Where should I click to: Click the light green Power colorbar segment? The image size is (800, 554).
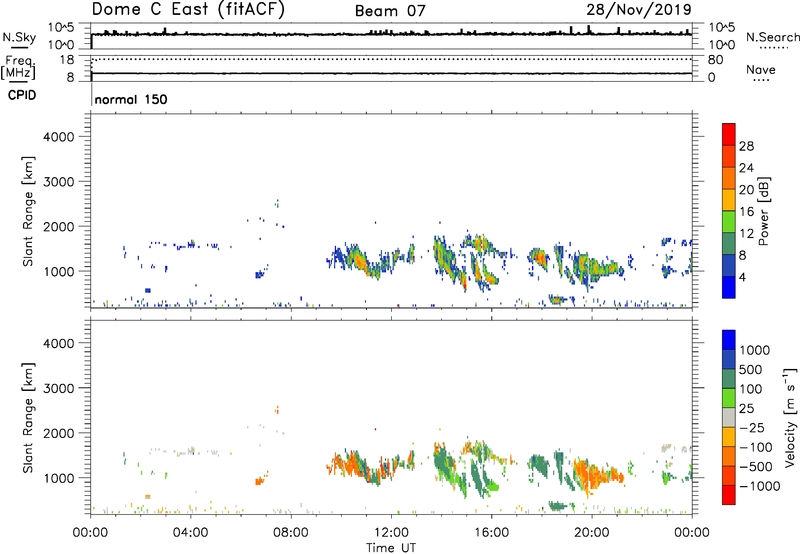[x=729, y=221]
